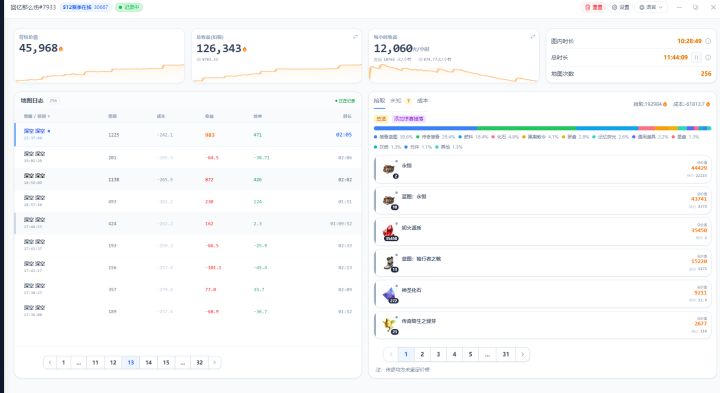This screenshot has width=720, height=393.
Task: Go to the next map log page
Action: pyautogui.click(x=214, y=362)
